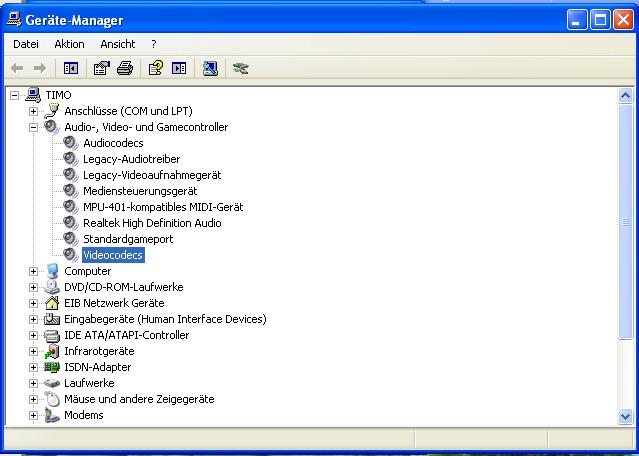The image size is (639, 456).
Task: Click the Legacy-Videoaufnahmegerät speaker icon
Action: (71, 175)
